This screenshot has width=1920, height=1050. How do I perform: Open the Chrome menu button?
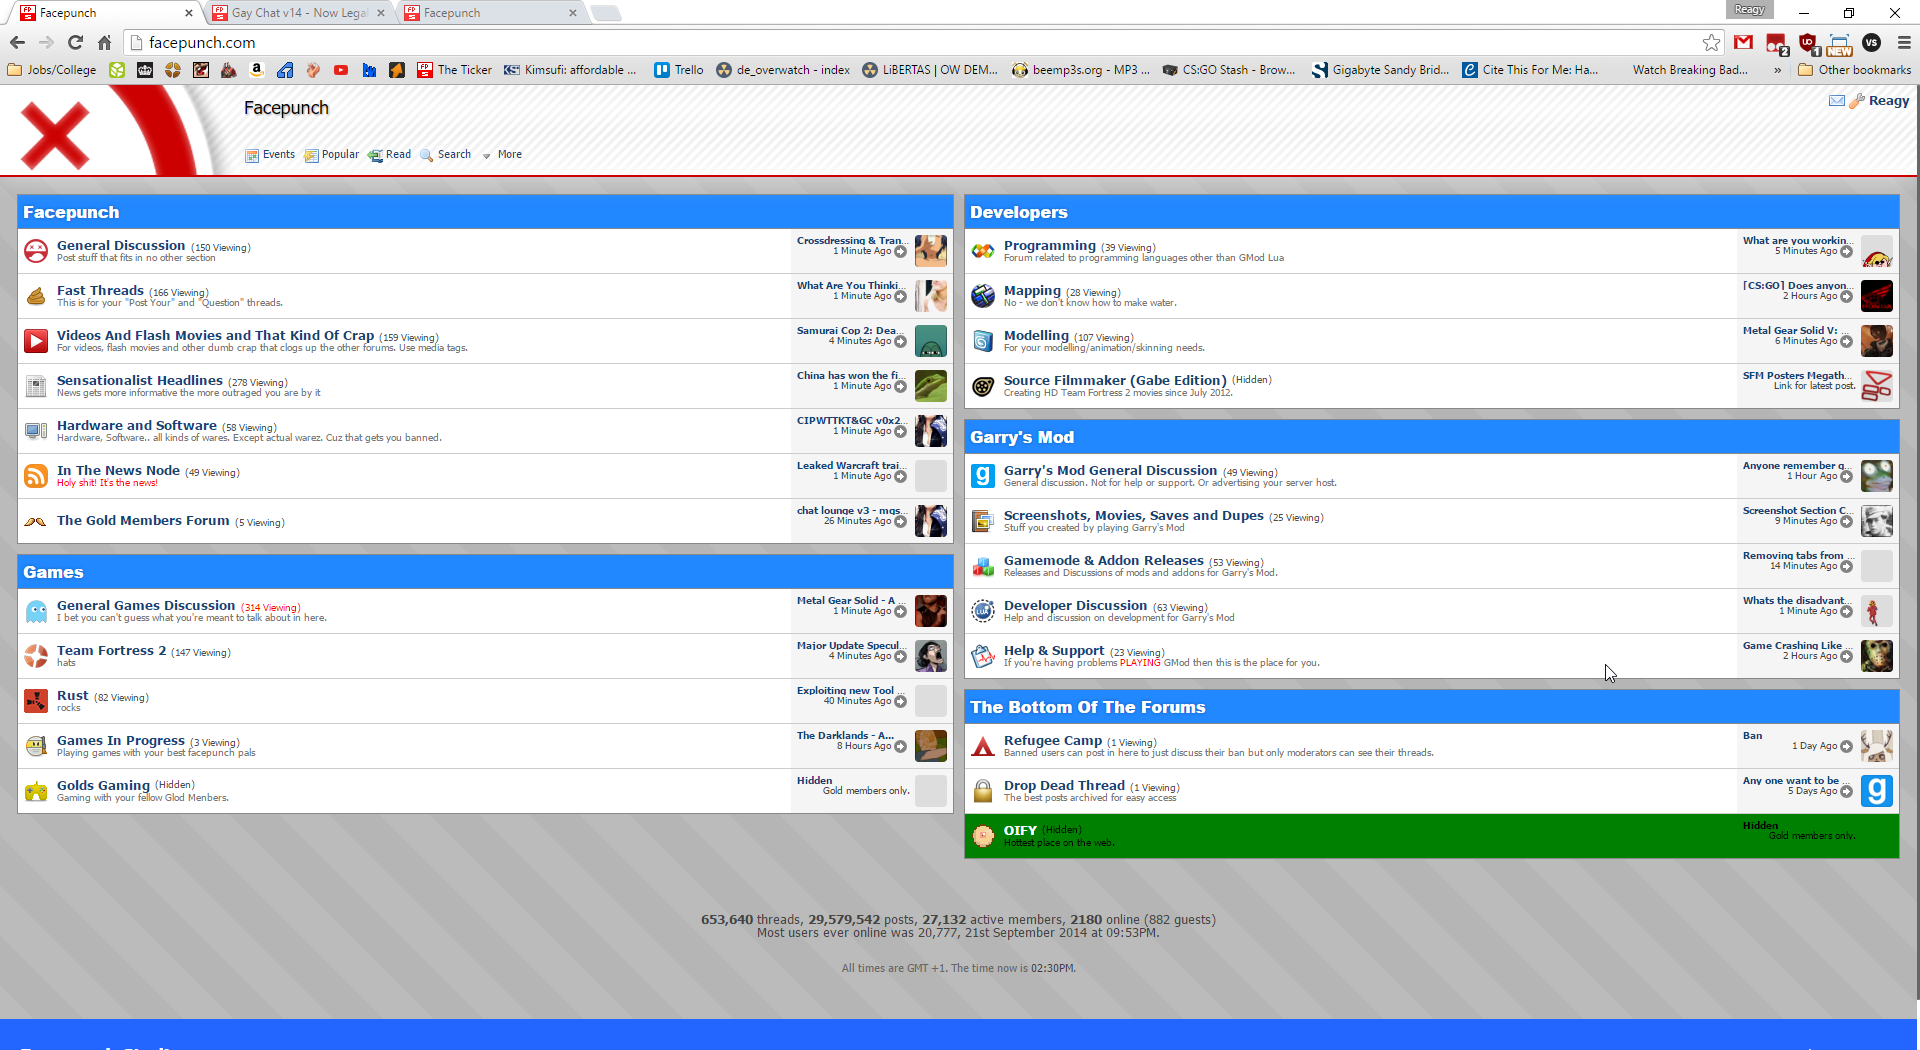point(1904,42)
